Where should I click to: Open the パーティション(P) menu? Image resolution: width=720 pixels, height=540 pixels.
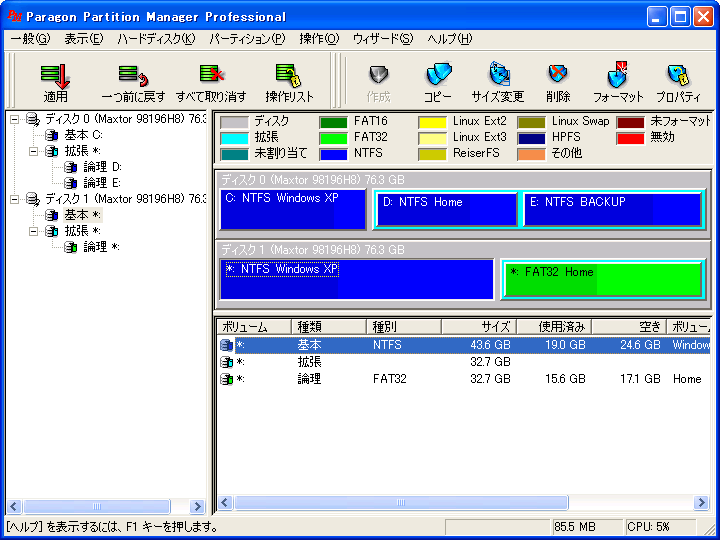pos(247,39)
